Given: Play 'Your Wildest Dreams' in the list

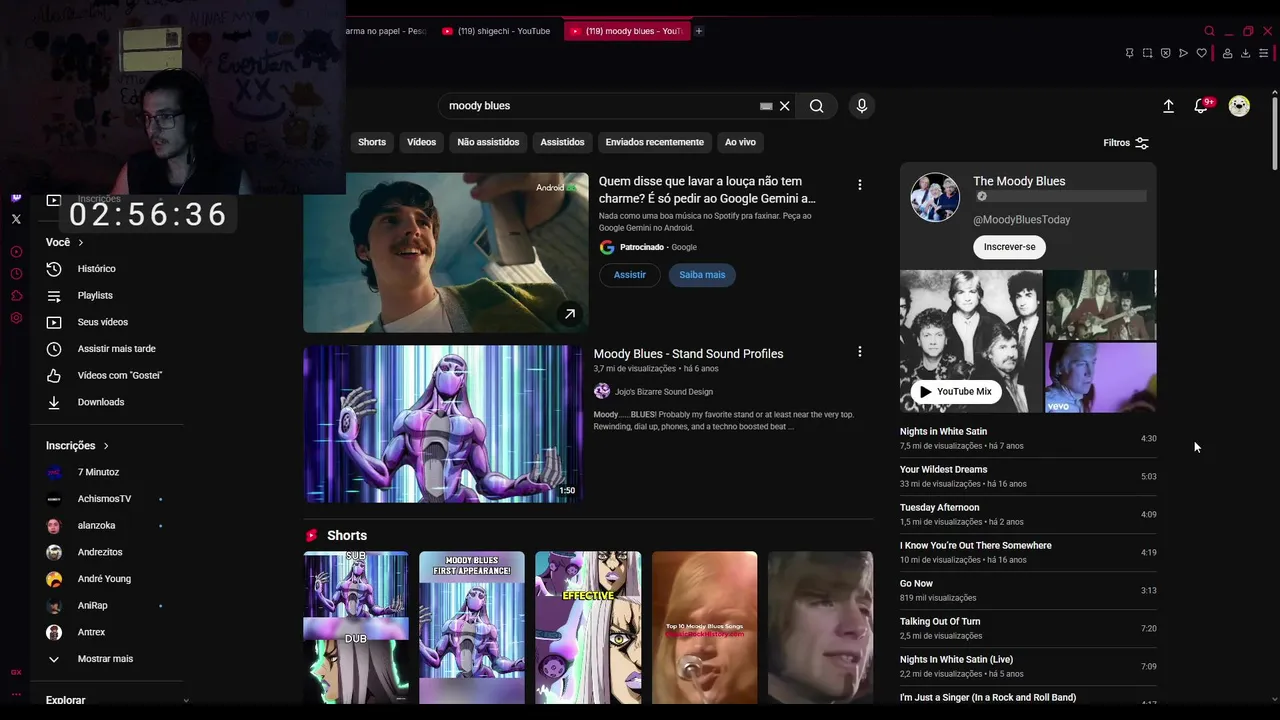Looking at the screenshot, I should pyautogui.click(x=1028, y=476).
